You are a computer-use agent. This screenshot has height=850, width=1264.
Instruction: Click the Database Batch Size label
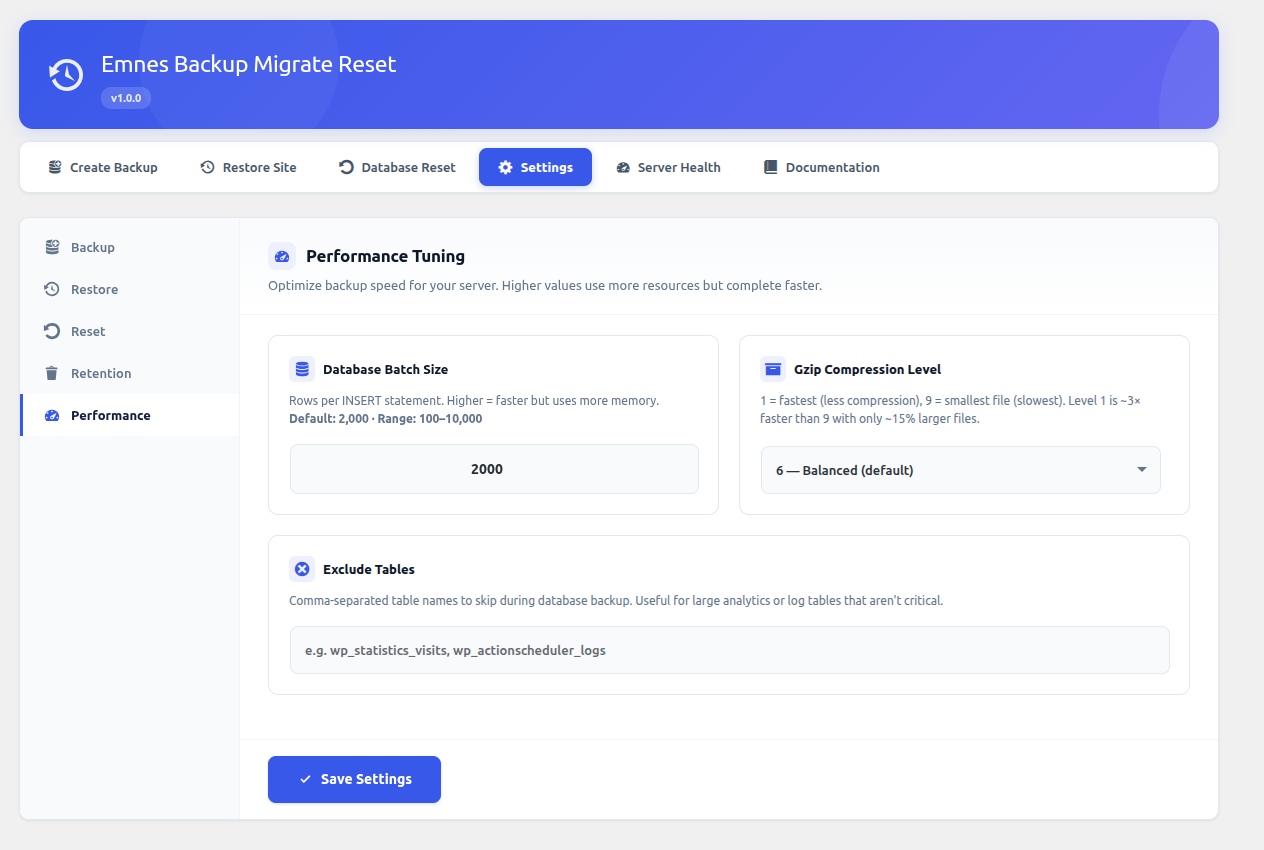(x=385, y=369)
